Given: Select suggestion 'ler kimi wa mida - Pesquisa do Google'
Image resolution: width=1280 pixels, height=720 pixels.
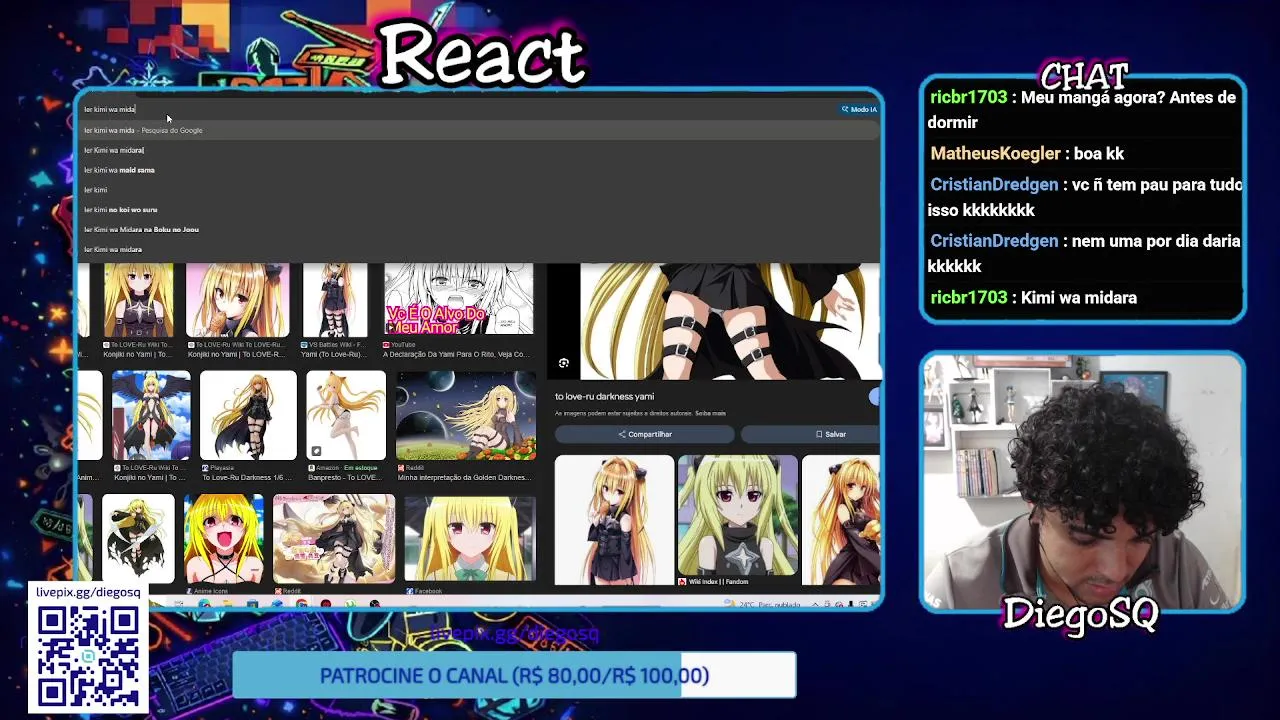Looking at the screenshot, I should [x=479, y=130].
